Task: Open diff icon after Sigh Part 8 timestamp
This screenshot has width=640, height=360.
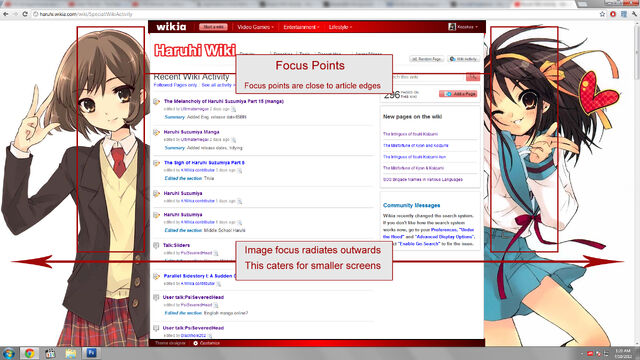Action: tap(240, 171)
